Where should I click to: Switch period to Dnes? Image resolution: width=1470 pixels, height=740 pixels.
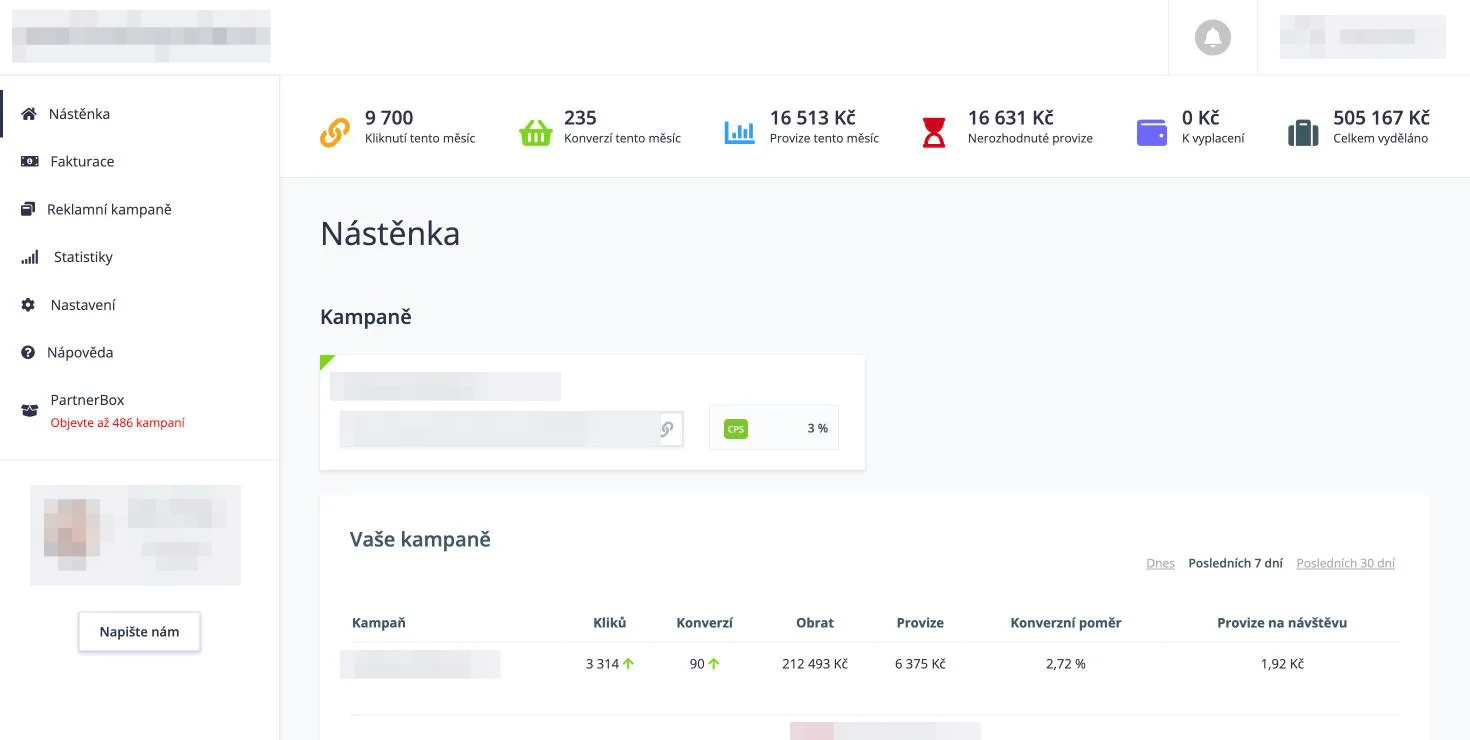[x=1160, y=563]
